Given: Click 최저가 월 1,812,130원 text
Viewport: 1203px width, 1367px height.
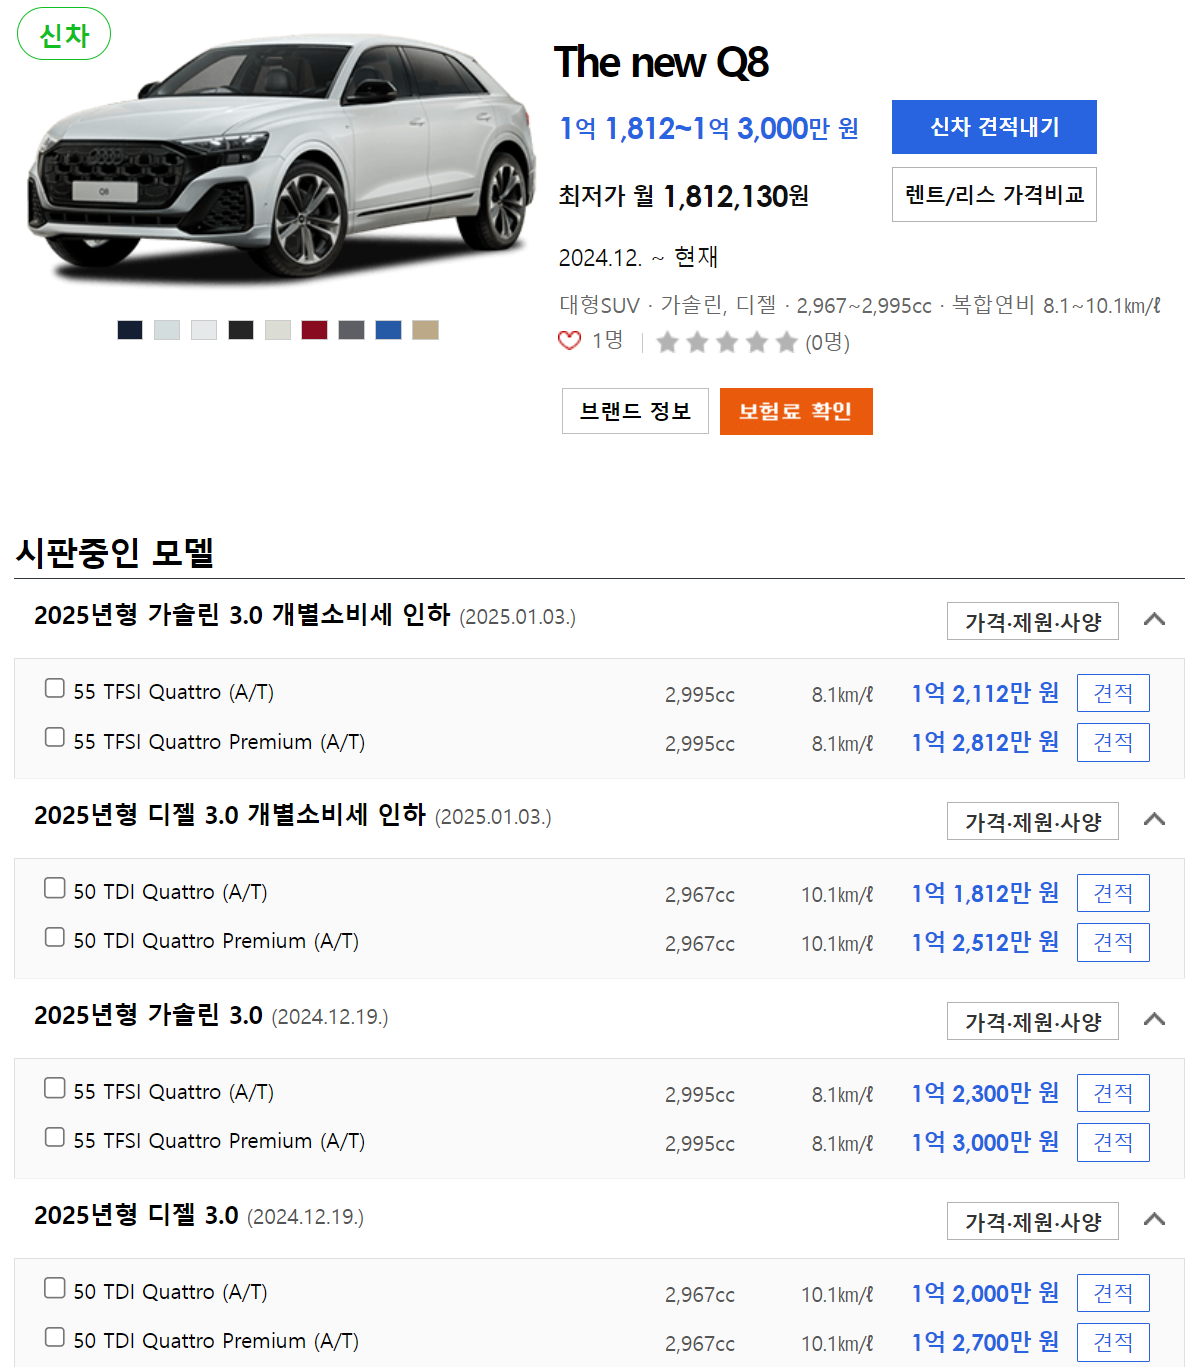Looking at the screenshot, I should click(684, 196).
